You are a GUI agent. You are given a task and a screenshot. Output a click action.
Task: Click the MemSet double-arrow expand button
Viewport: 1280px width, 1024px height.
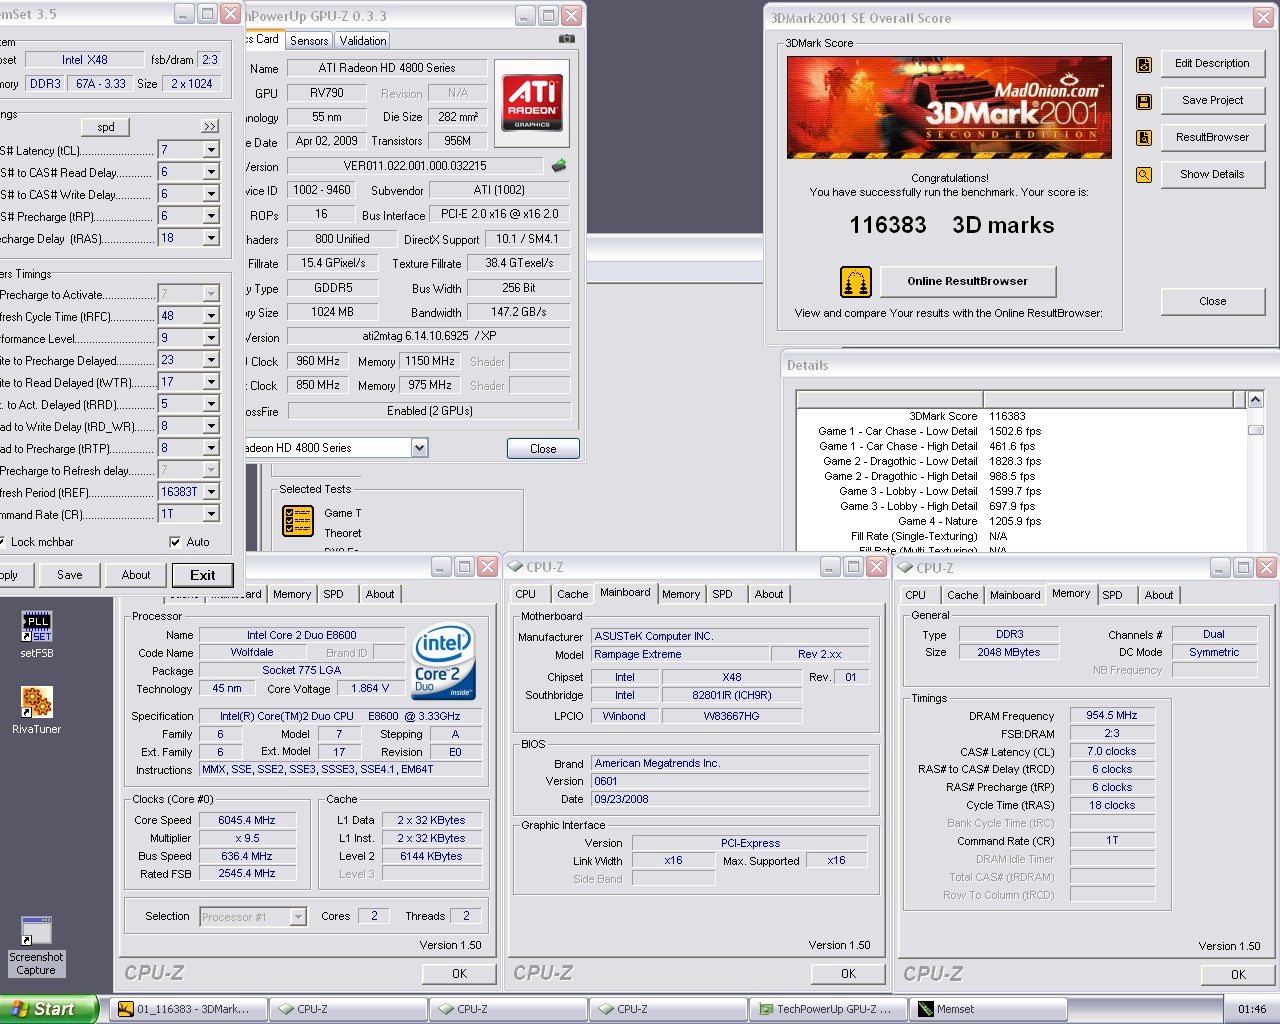pyautogui.click(x=209, y=127)
